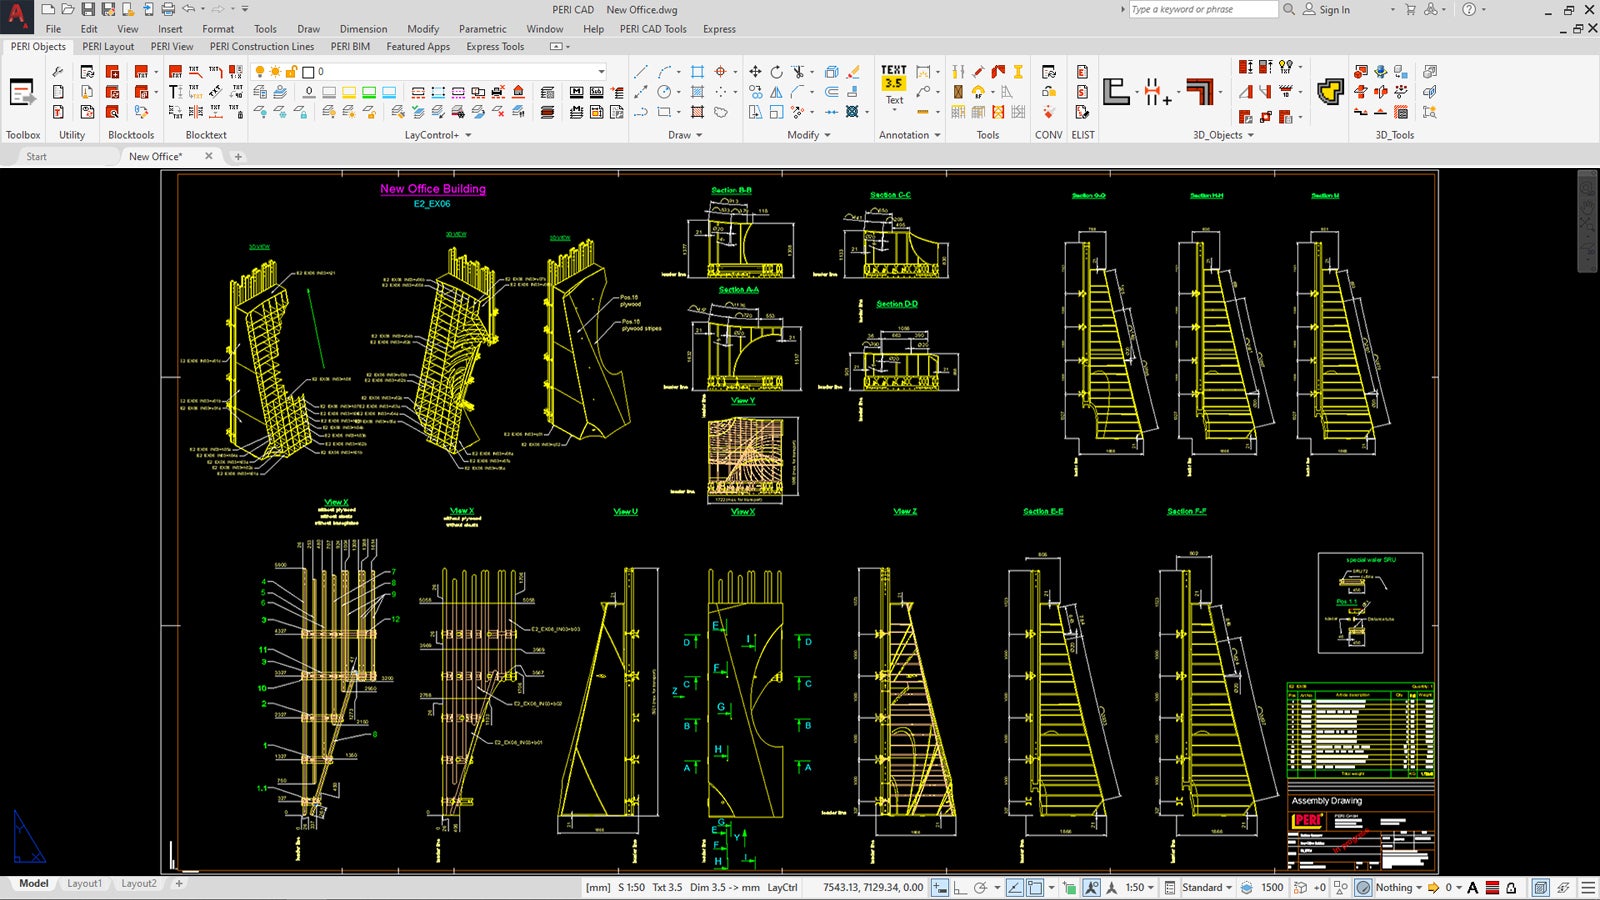Viewport: 1600px width, 900px height.
Task: Open the large Toolbox icon
Action: (x=22, y=93)
